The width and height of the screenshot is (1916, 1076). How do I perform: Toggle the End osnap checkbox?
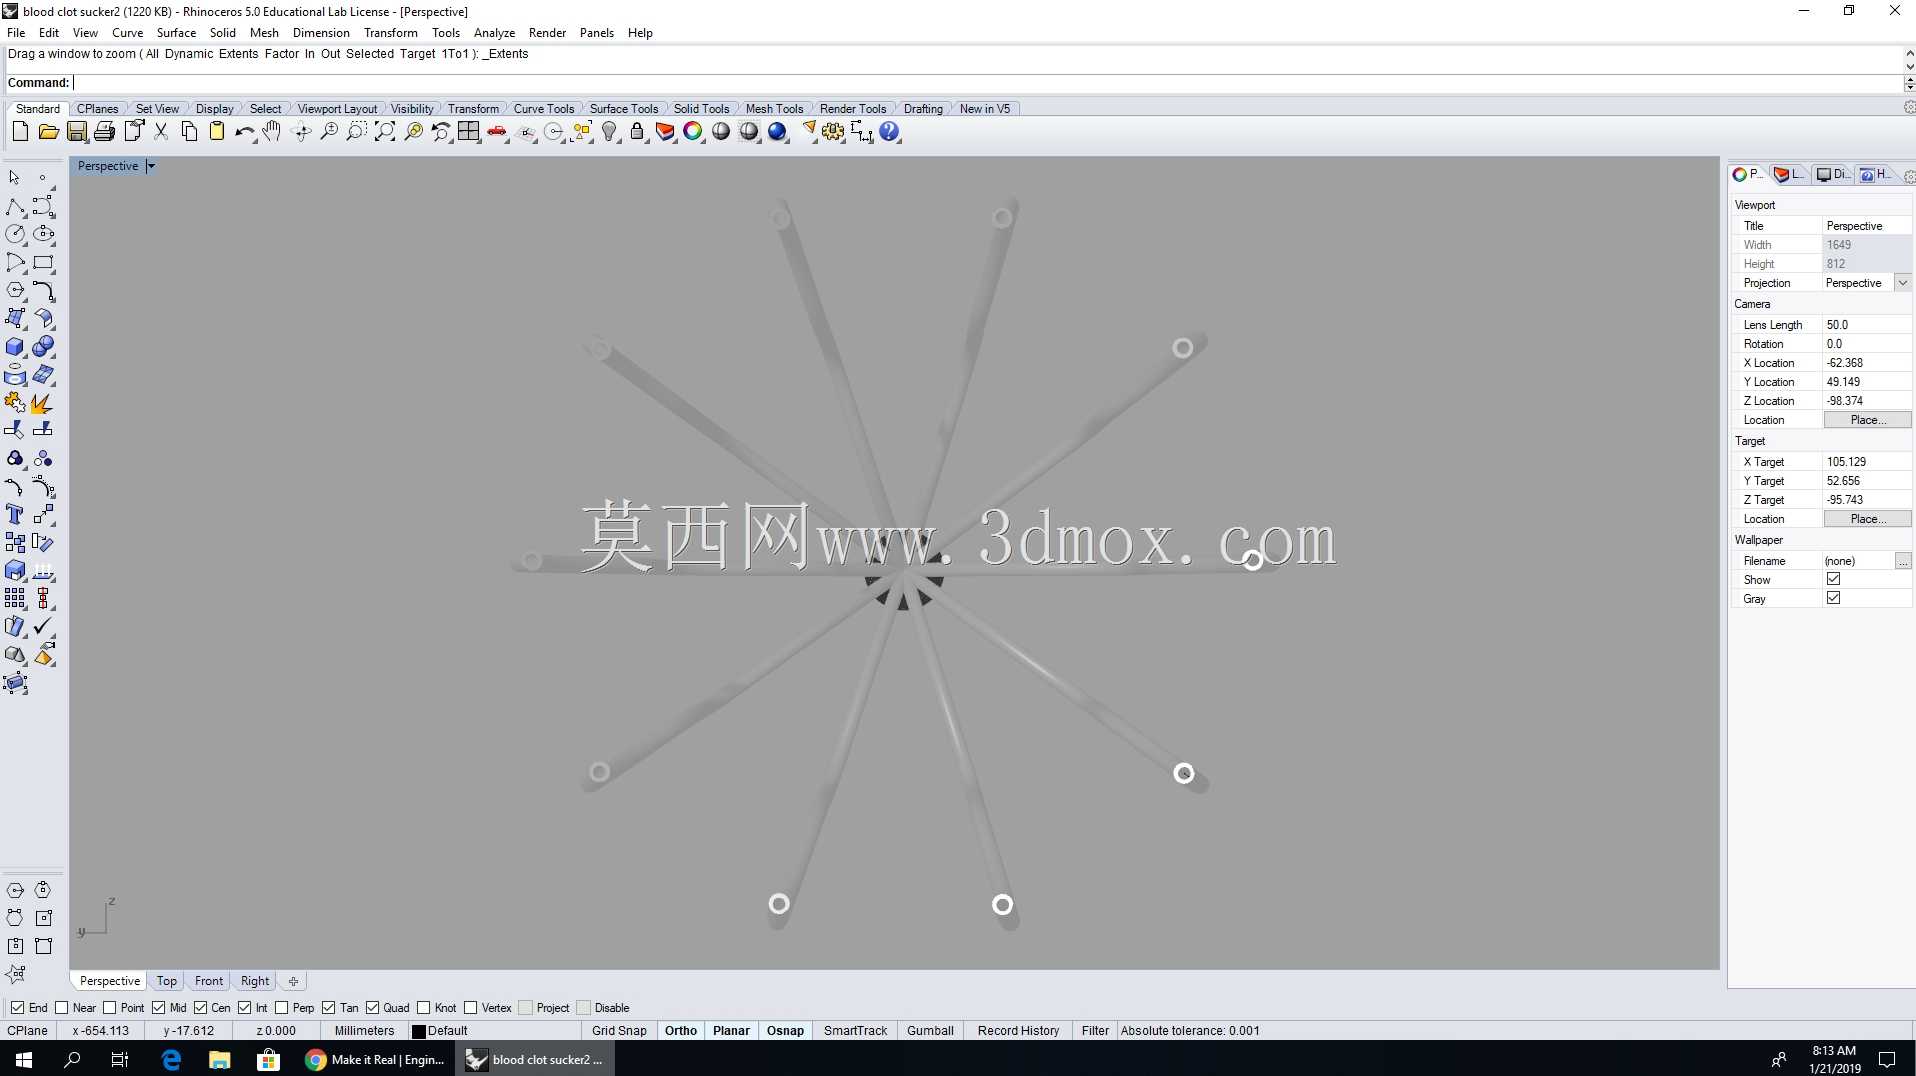click(17, 1008)
